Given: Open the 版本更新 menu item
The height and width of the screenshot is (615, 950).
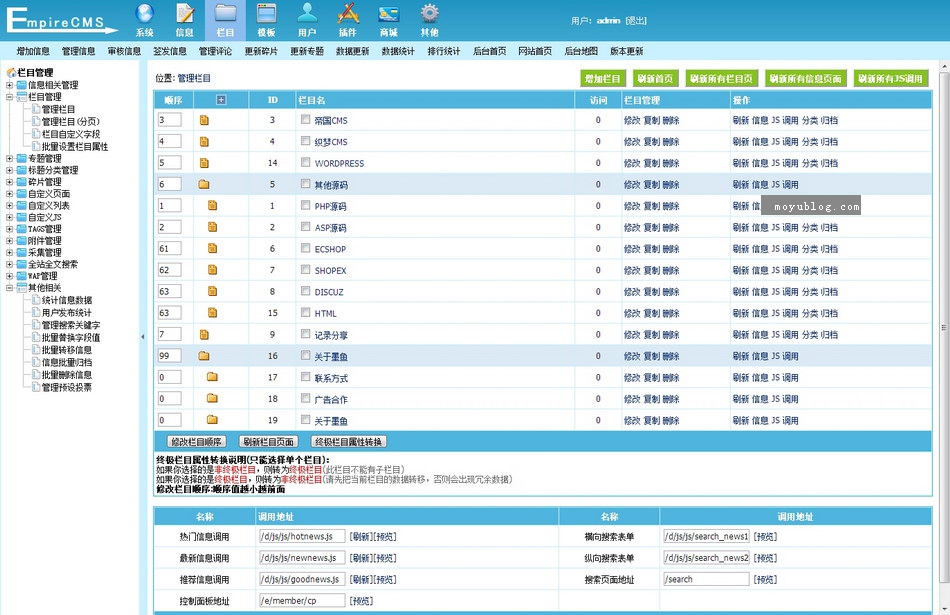Looking at the screenshot, I should (626, 51).
